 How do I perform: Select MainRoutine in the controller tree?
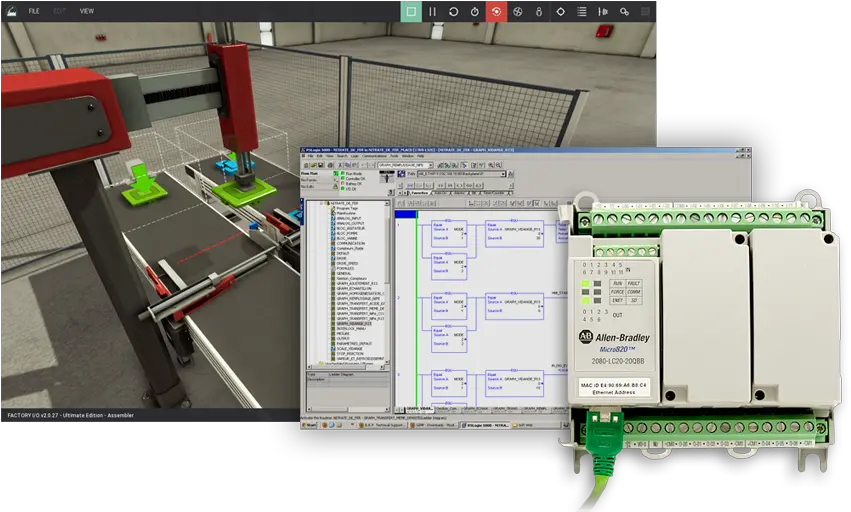point(346,213)
